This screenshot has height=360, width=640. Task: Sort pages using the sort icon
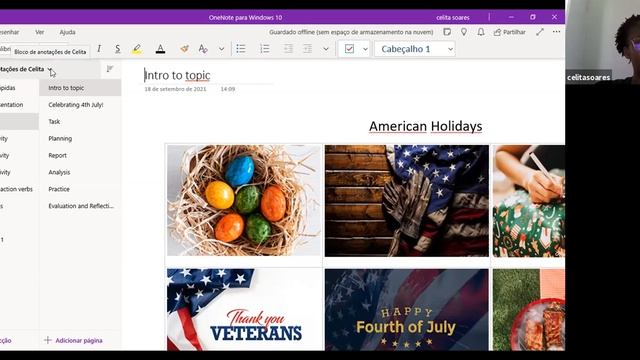pos(109,69)
